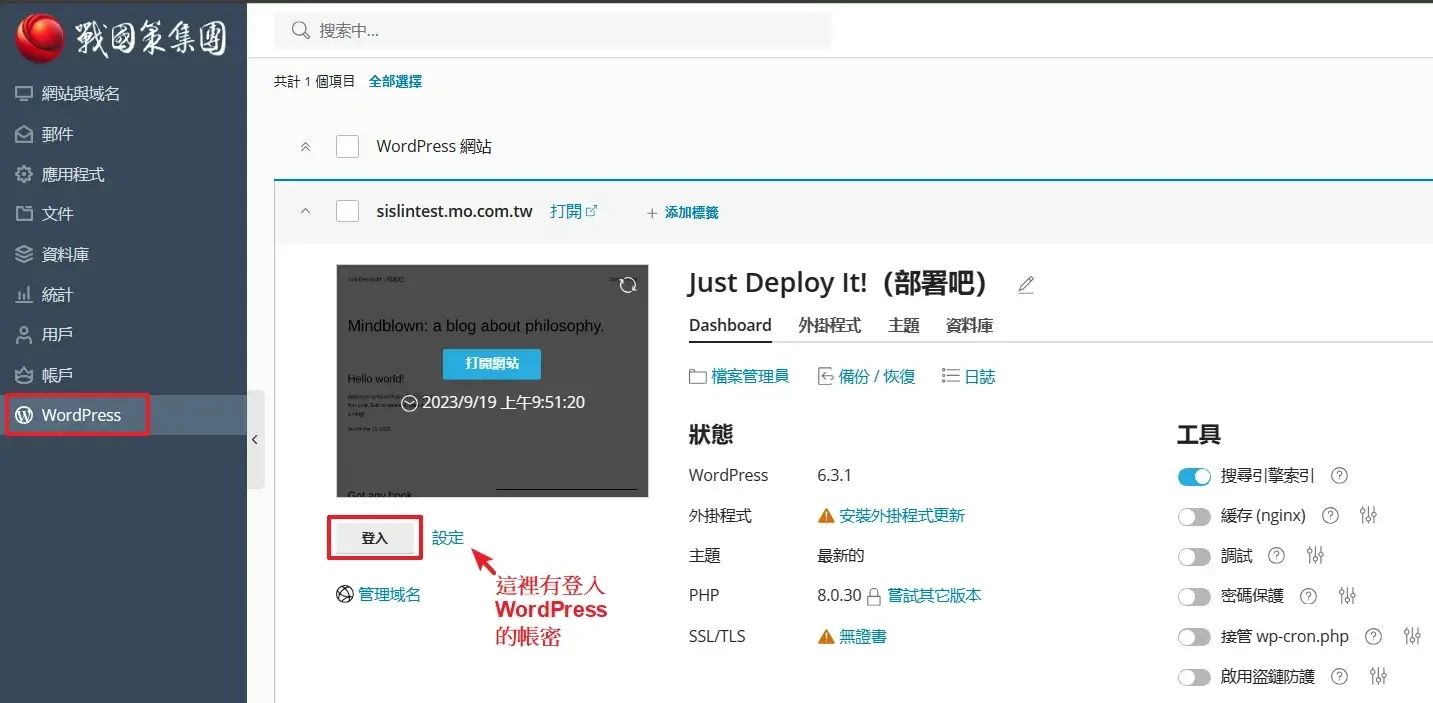Enable the 啟用盜鏈防護 toggle

(1194, 678)
